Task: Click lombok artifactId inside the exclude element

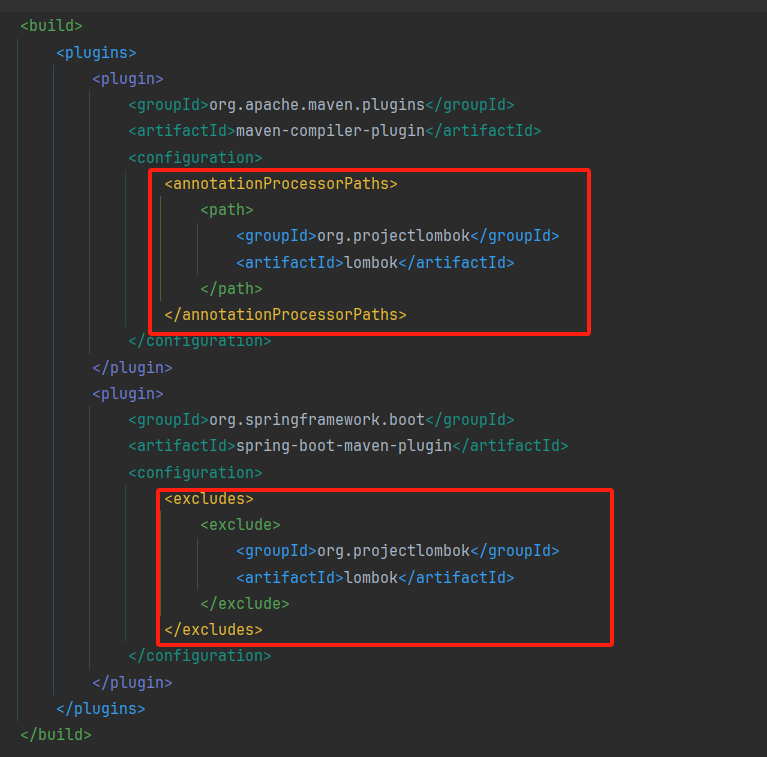Action: coord(371,578)
